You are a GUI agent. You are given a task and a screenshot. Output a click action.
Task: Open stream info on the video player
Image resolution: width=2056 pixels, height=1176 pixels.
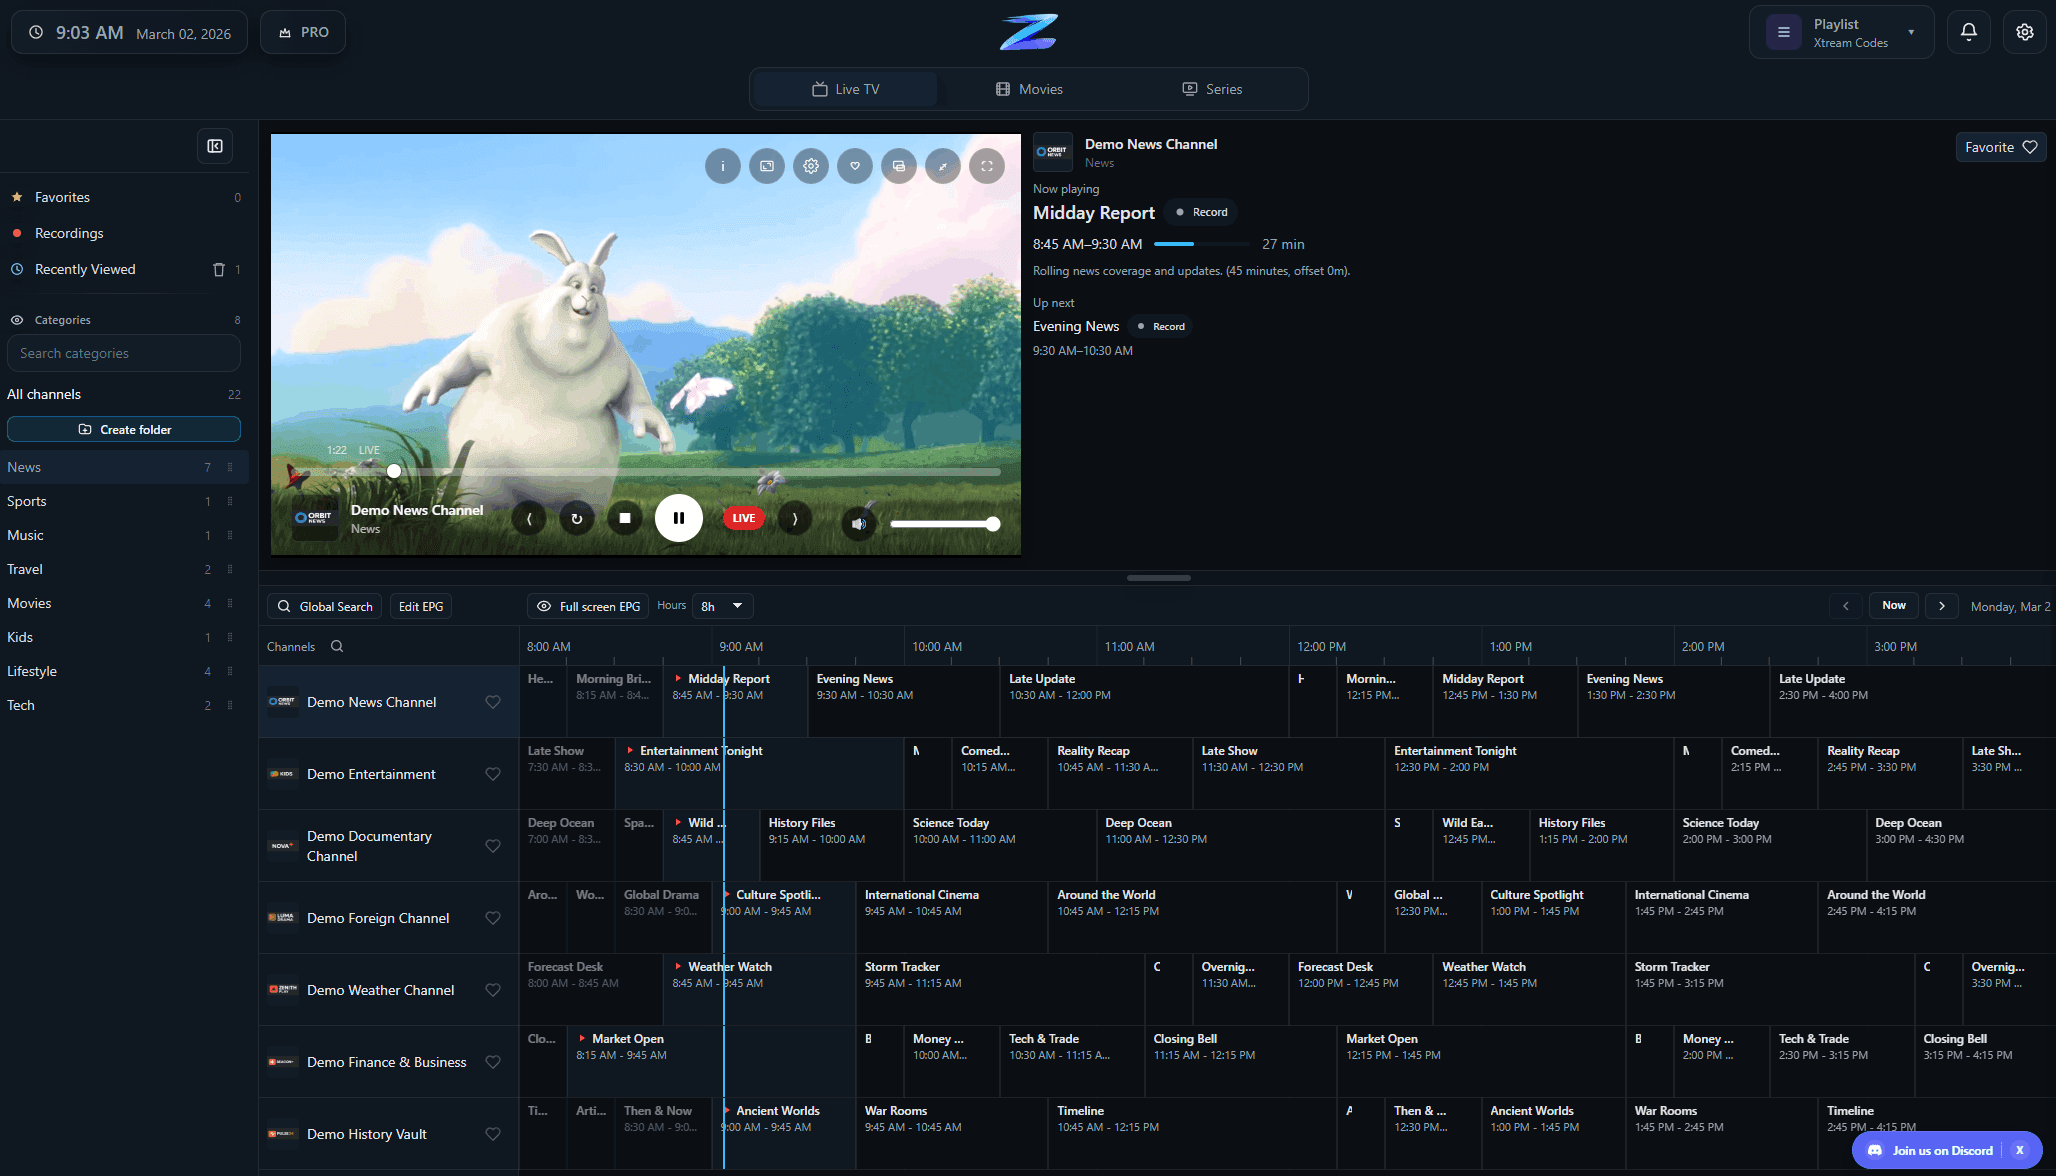pyautogui.click(x=723, y=166)
